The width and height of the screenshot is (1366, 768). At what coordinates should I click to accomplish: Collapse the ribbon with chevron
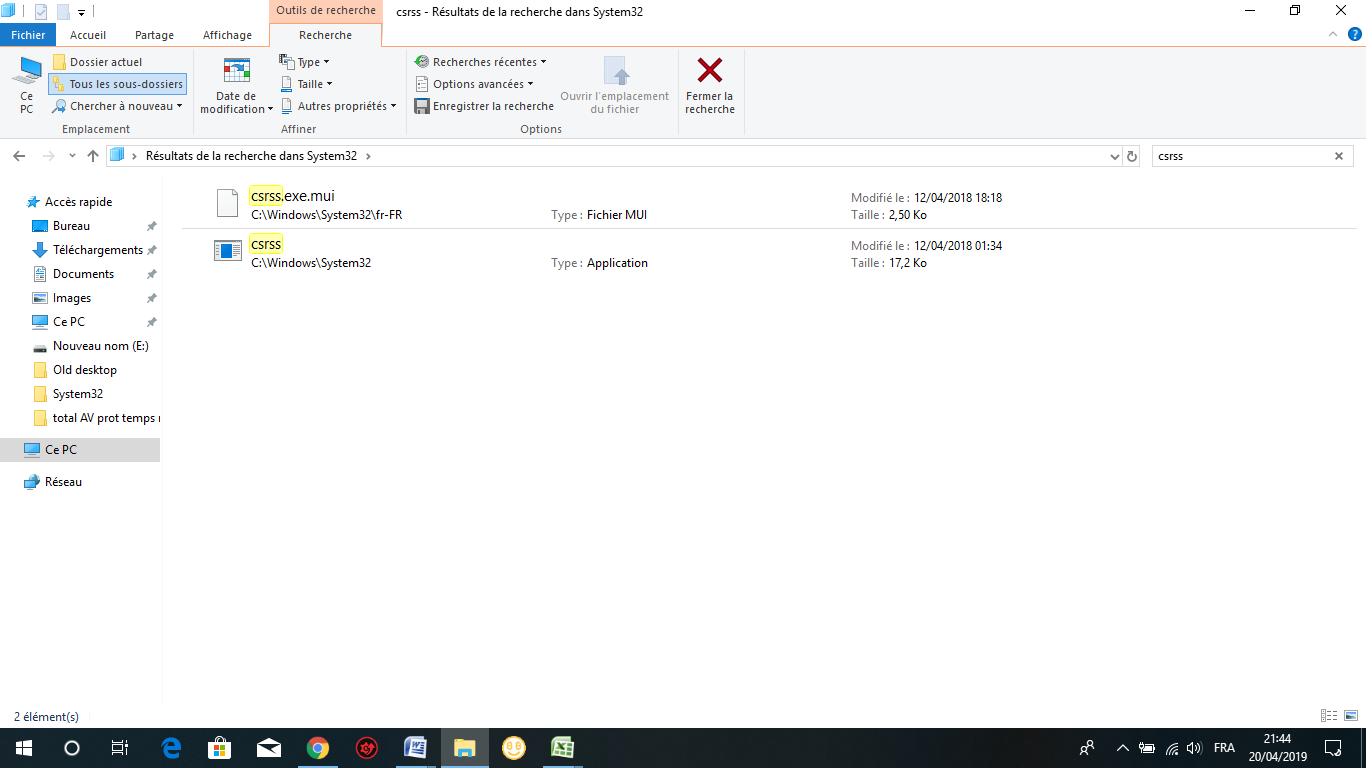tap(1333, 34)
